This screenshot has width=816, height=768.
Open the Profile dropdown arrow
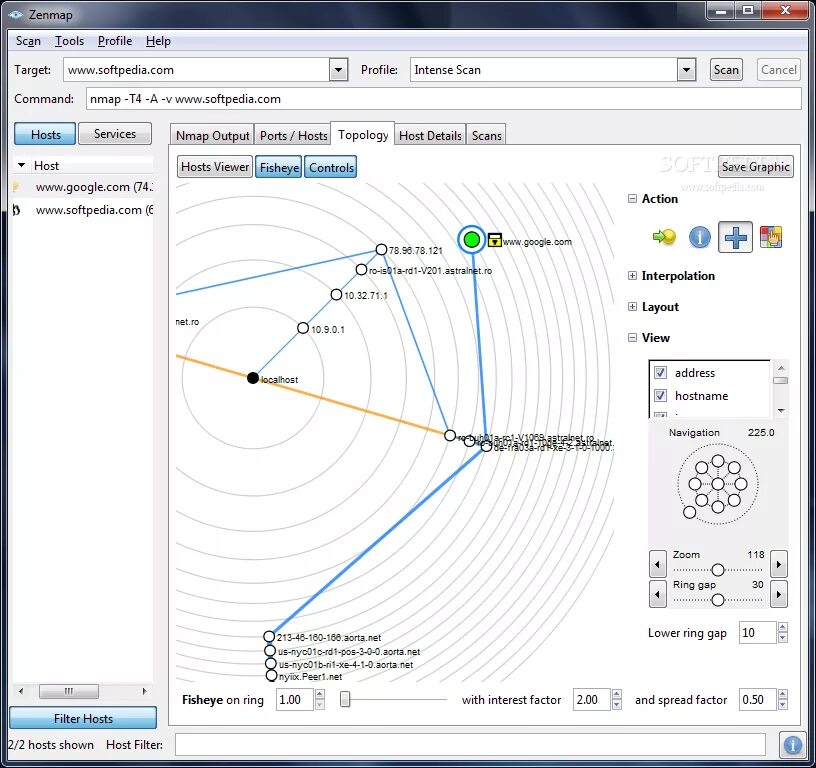(x=686, y=69)
